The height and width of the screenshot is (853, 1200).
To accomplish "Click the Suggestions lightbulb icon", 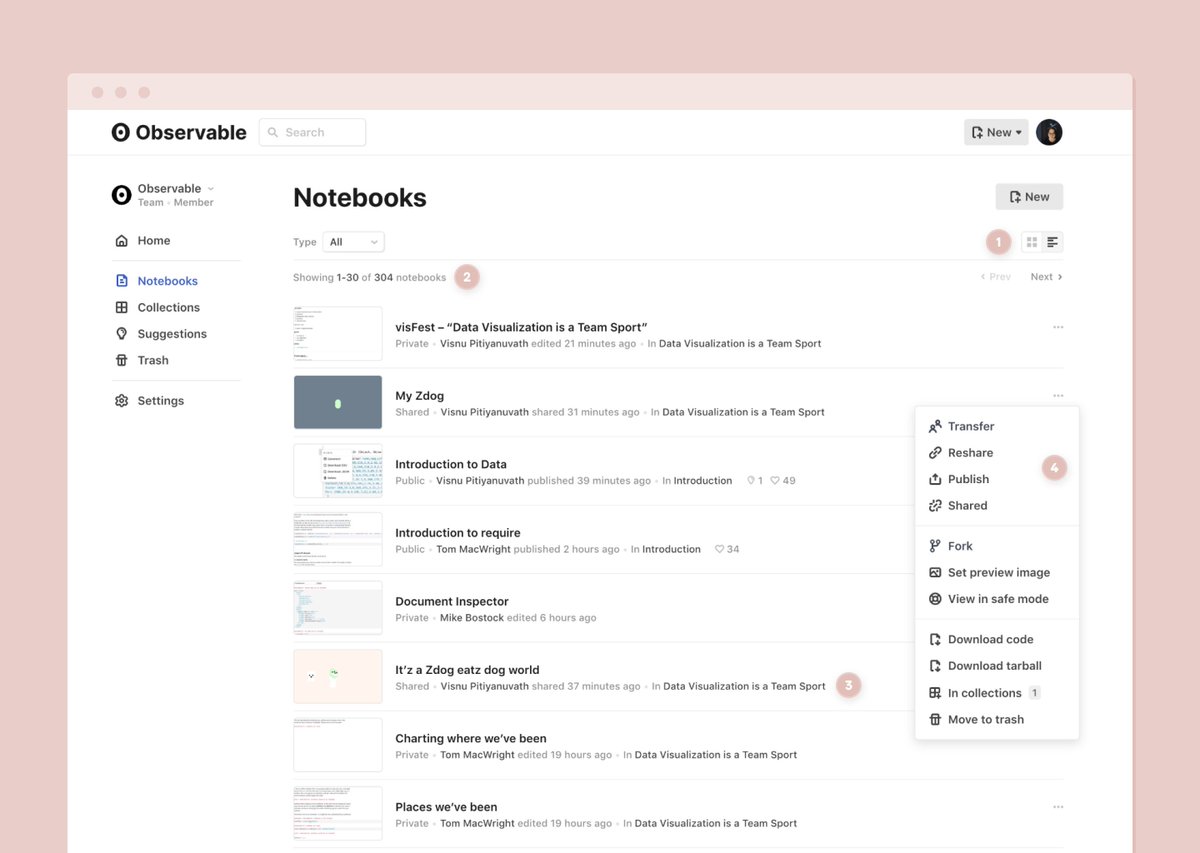I will pyautogui.click(x=122, y=334).
